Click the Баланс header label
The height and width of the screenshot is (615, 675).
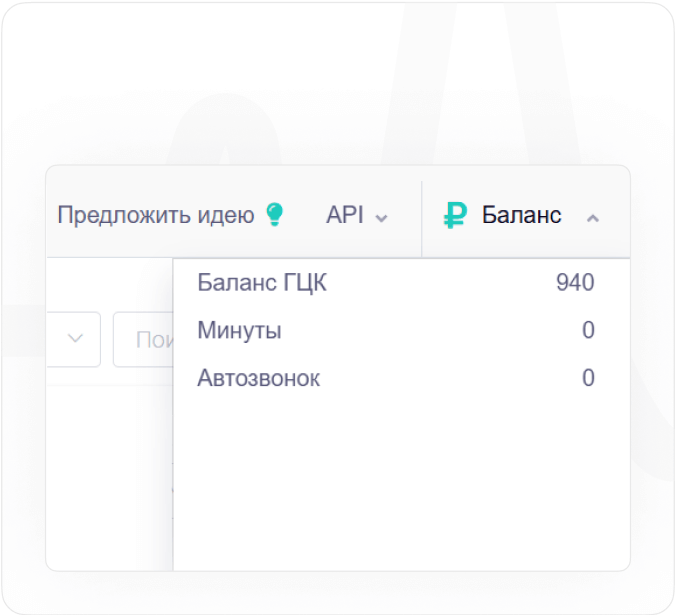[521, 215]
